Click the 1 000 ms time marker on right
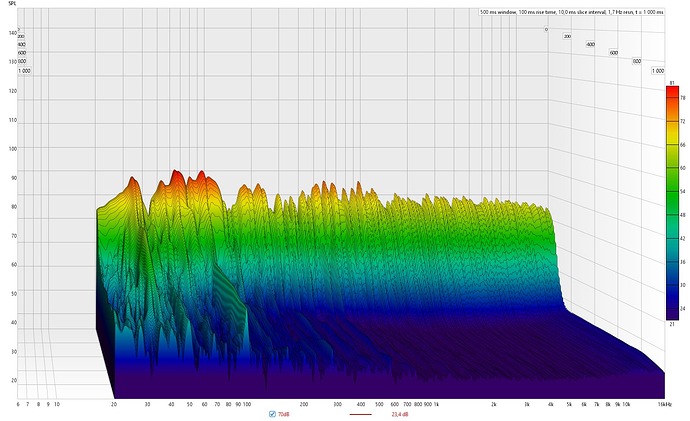The image size is (690, 421). point(658,71)
